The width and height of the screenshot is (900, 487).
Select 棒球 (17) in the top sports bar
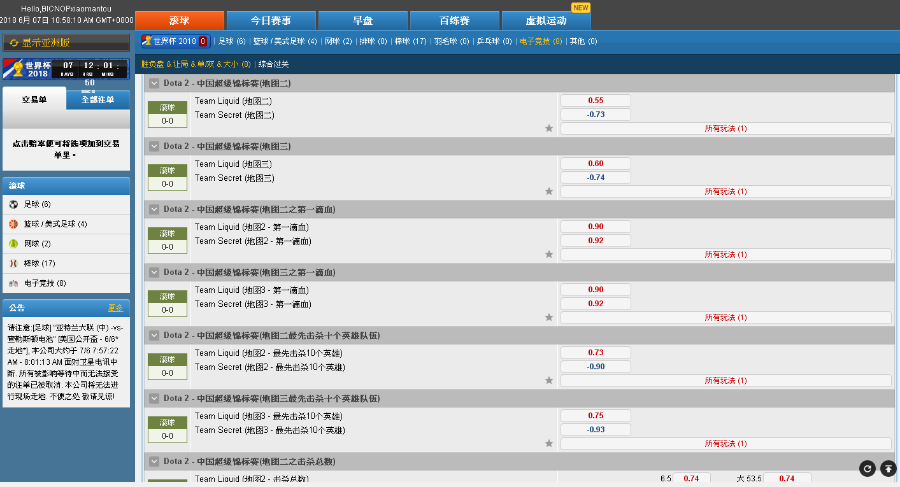point(410,41)
